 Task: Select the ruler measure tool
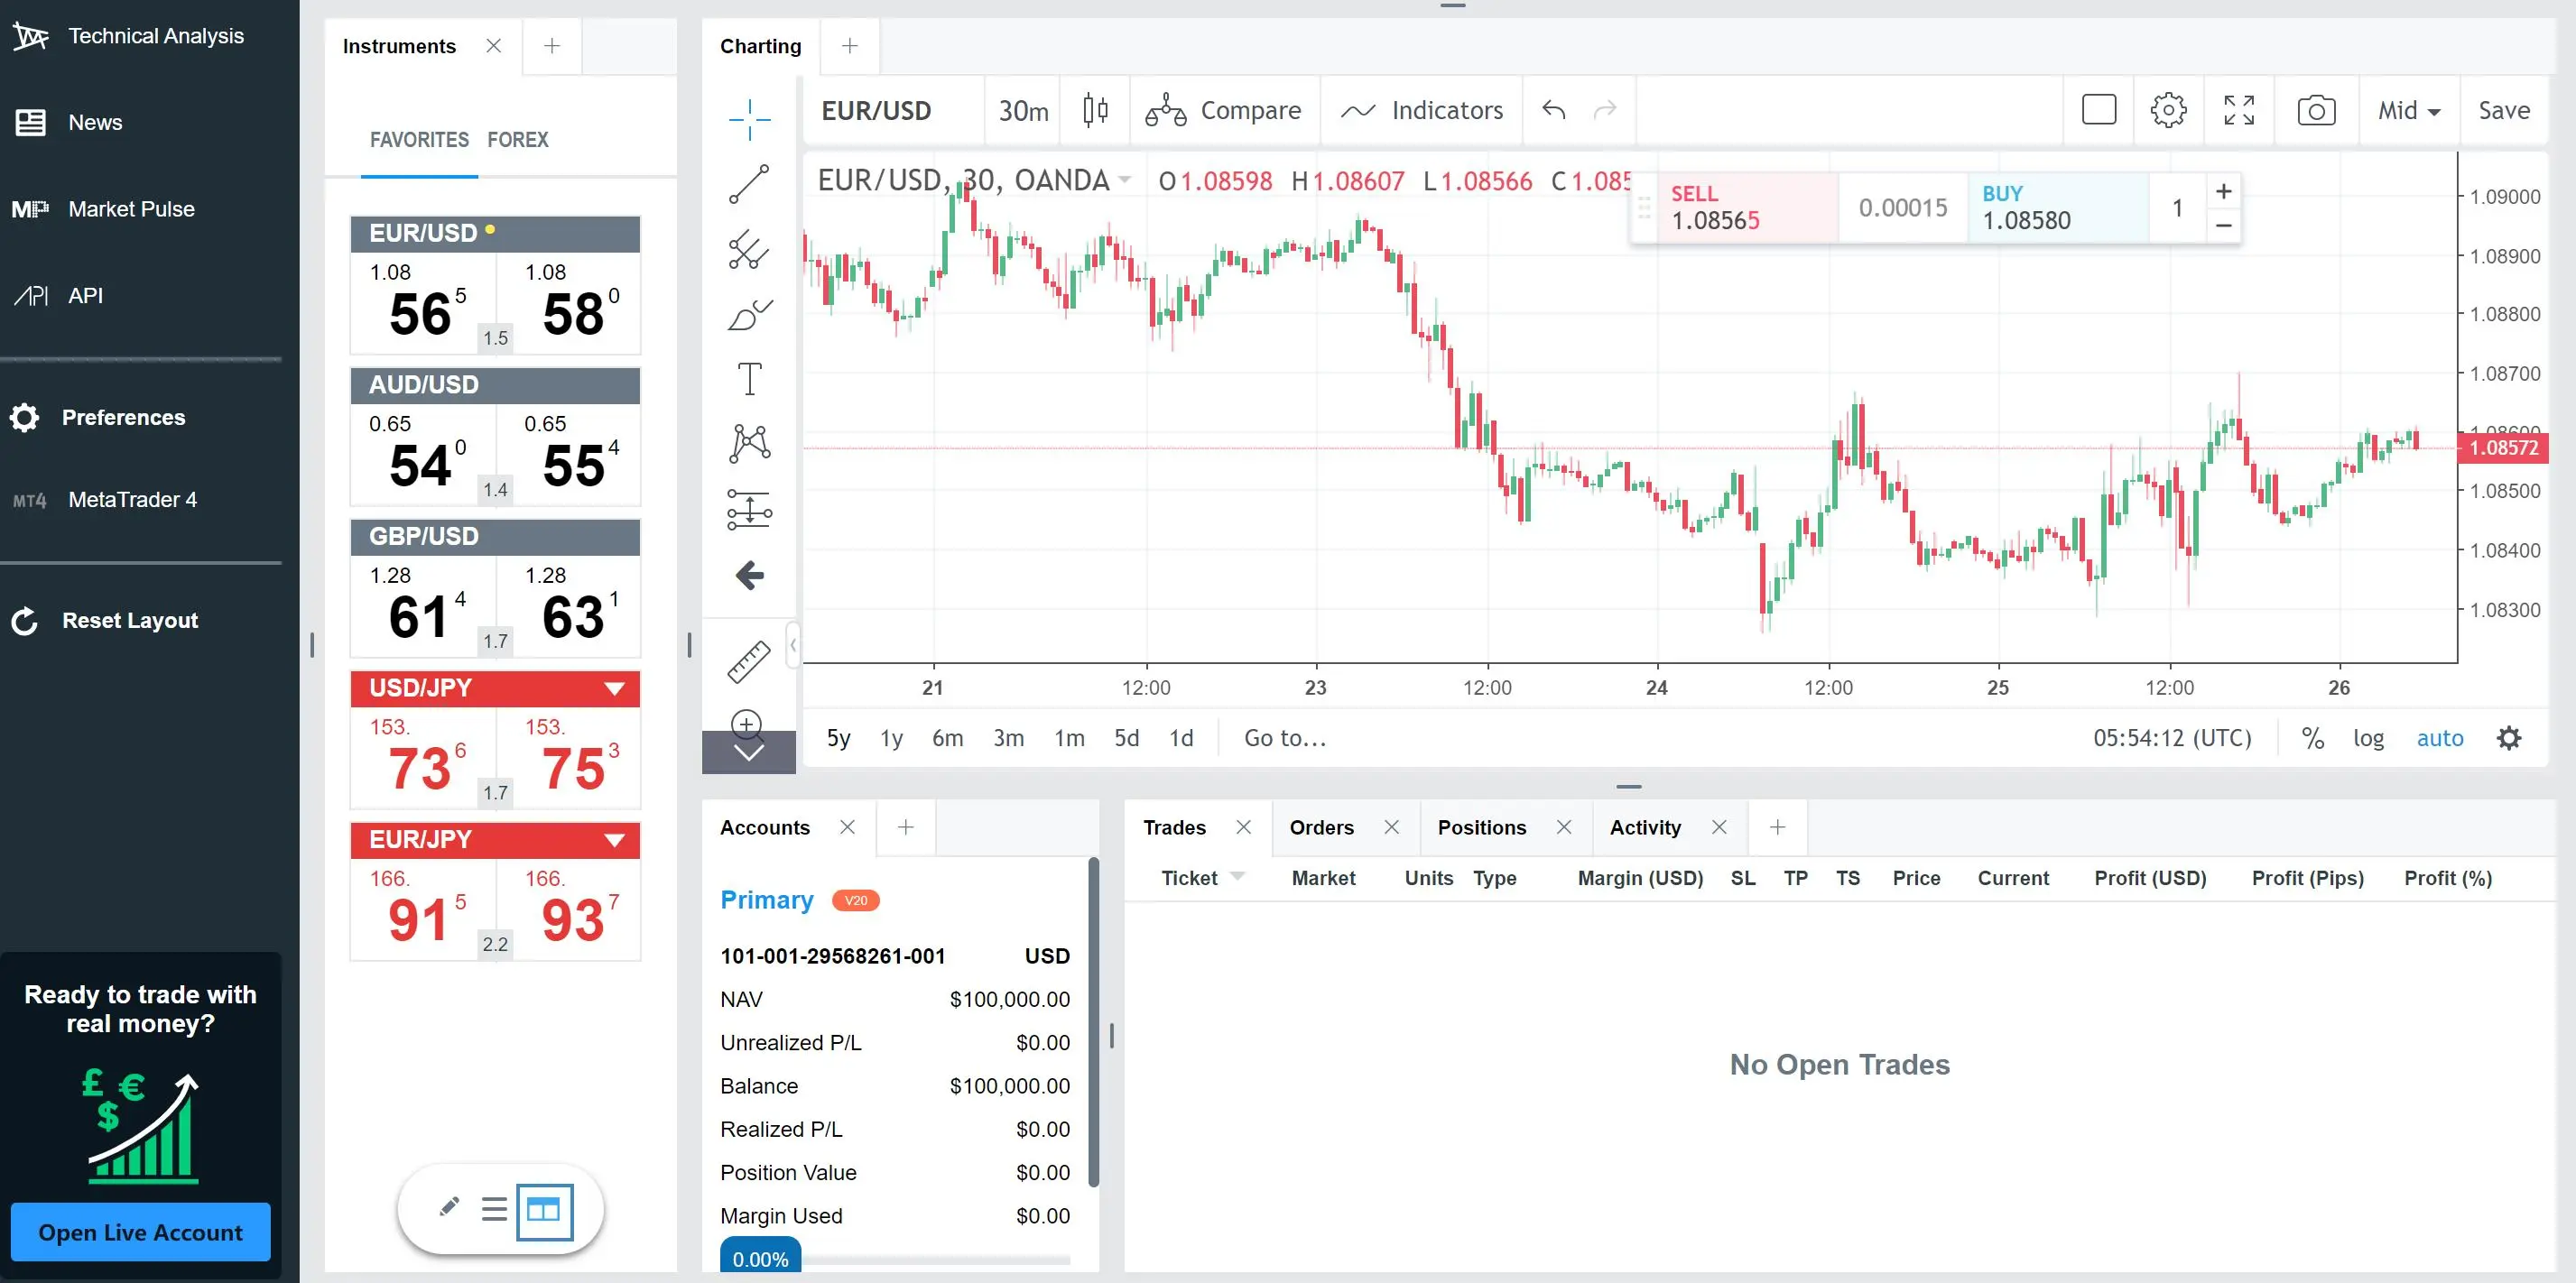[749, 661]
